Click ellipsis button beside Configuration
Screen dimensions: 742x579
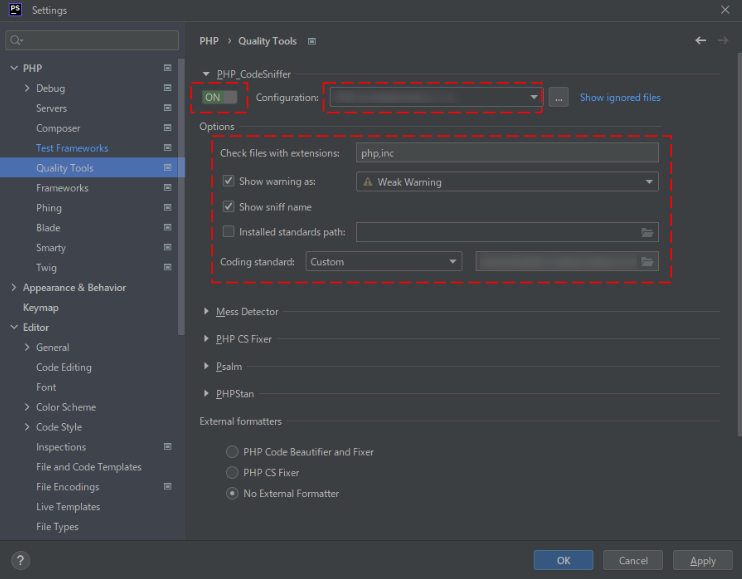click(x=558, y=98)
